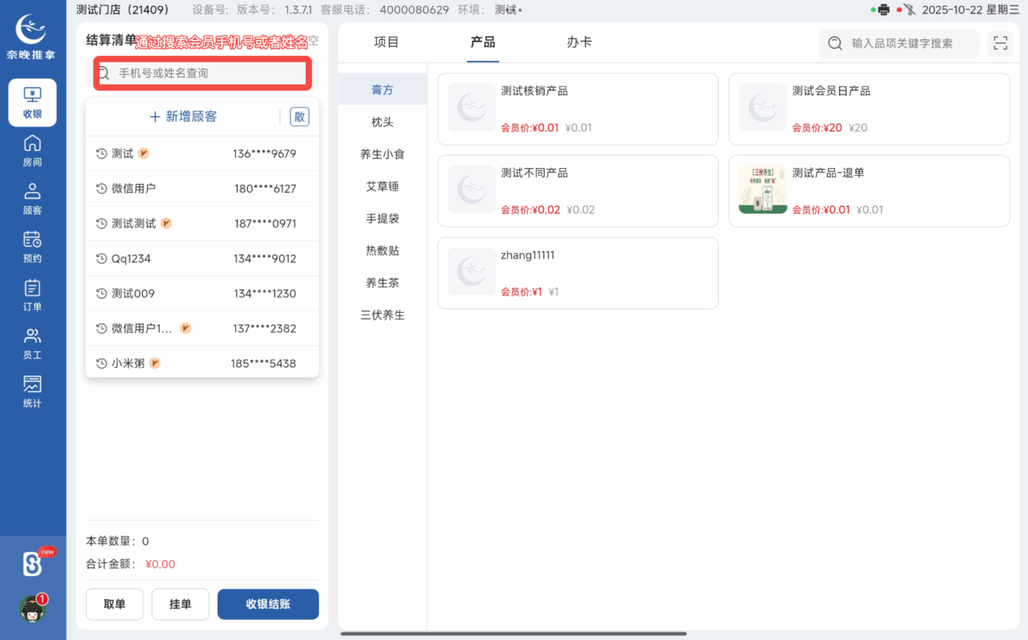Click the barcode scan icon beside product search
Viewport: 1028px width, 640px height.
(999, 43)
